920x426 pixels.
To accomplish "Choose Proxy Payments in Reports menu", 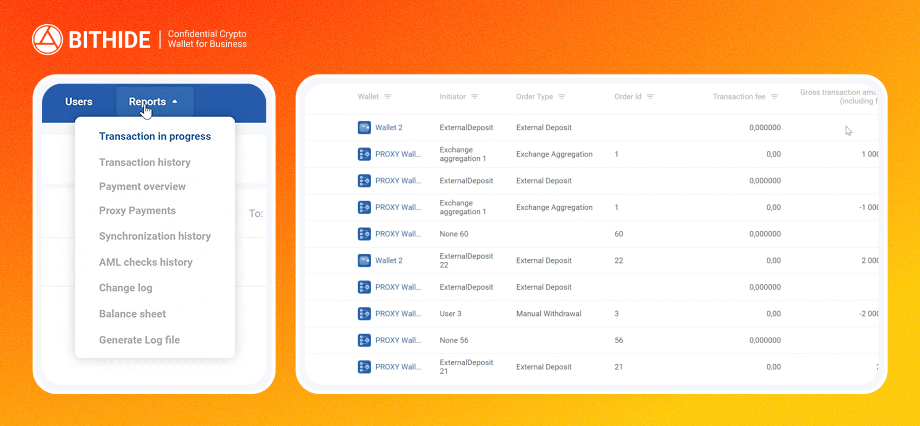I will tap(137, 211).
